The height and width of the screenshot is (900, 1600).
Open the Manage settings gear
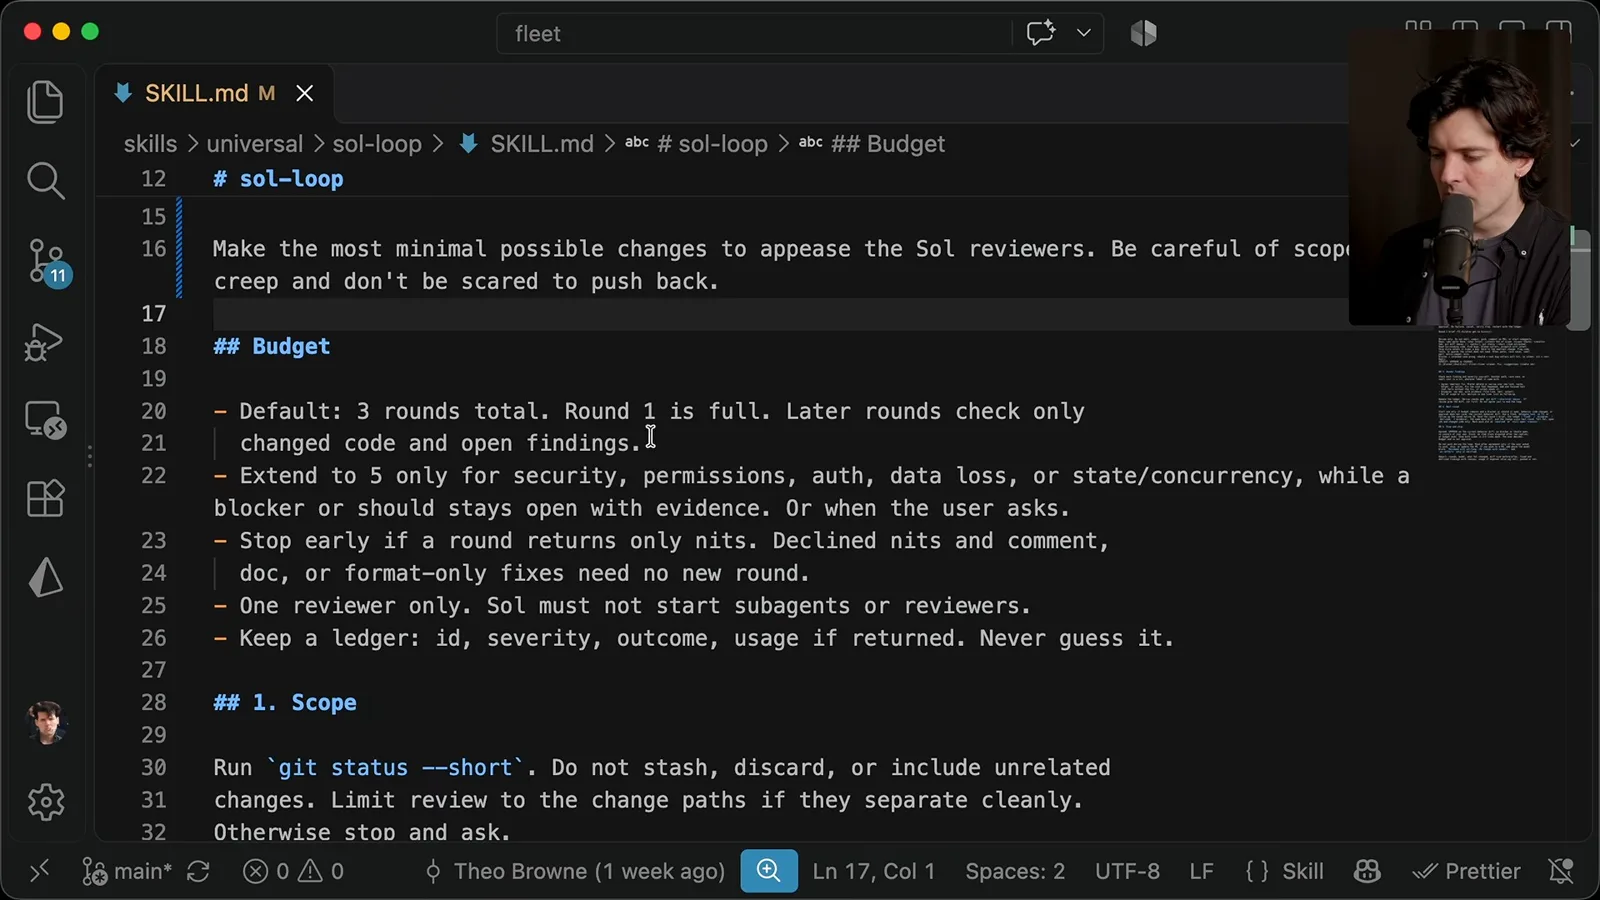pos(46,802)
